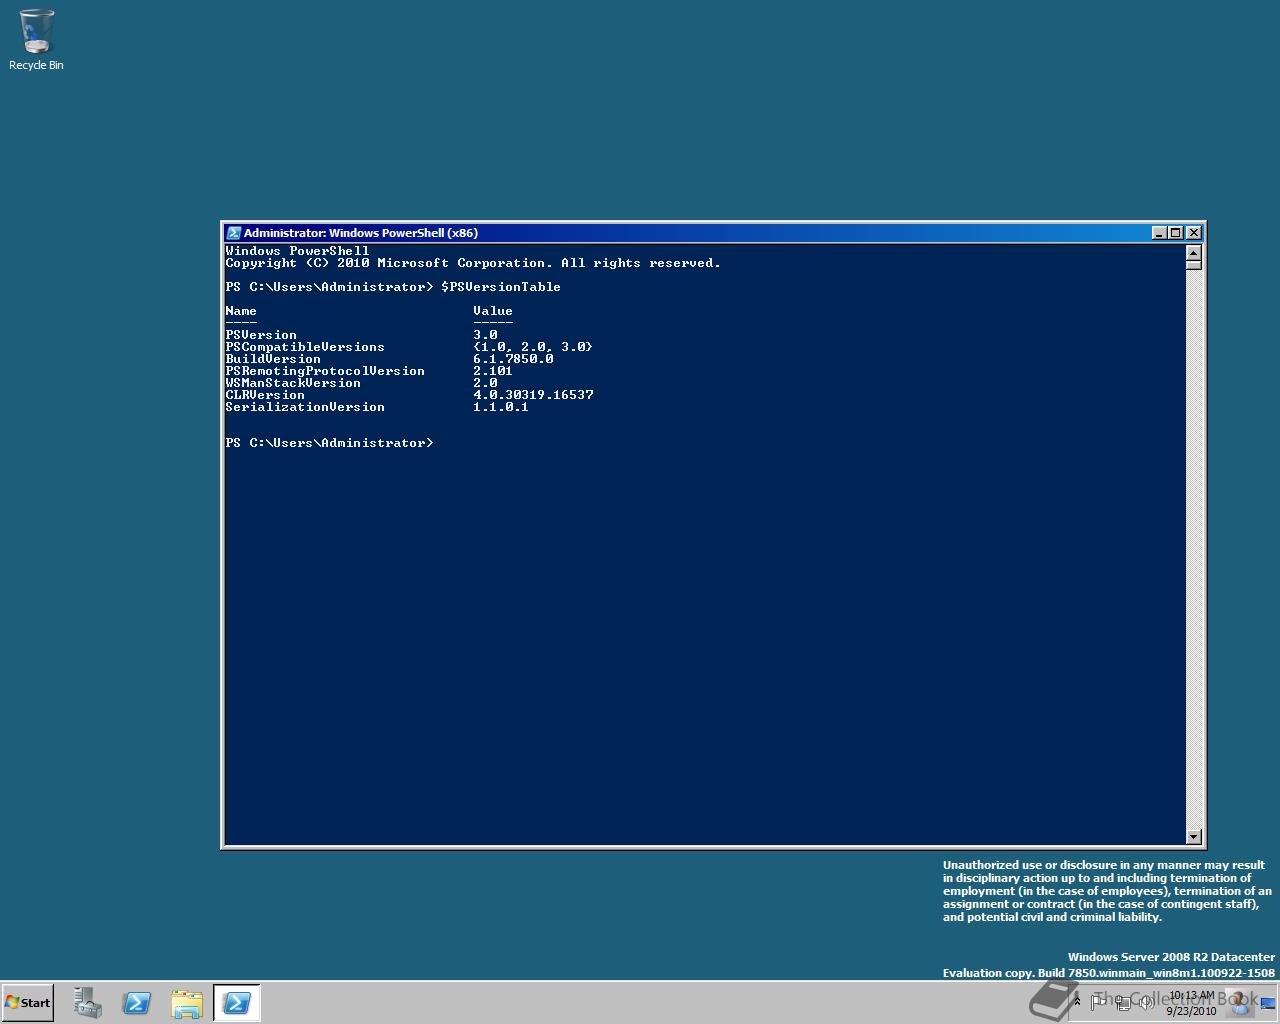This screenshot has height=1024, width=1280.
Task: Click the 'Value' column header
Action: (x=493, y=311)
